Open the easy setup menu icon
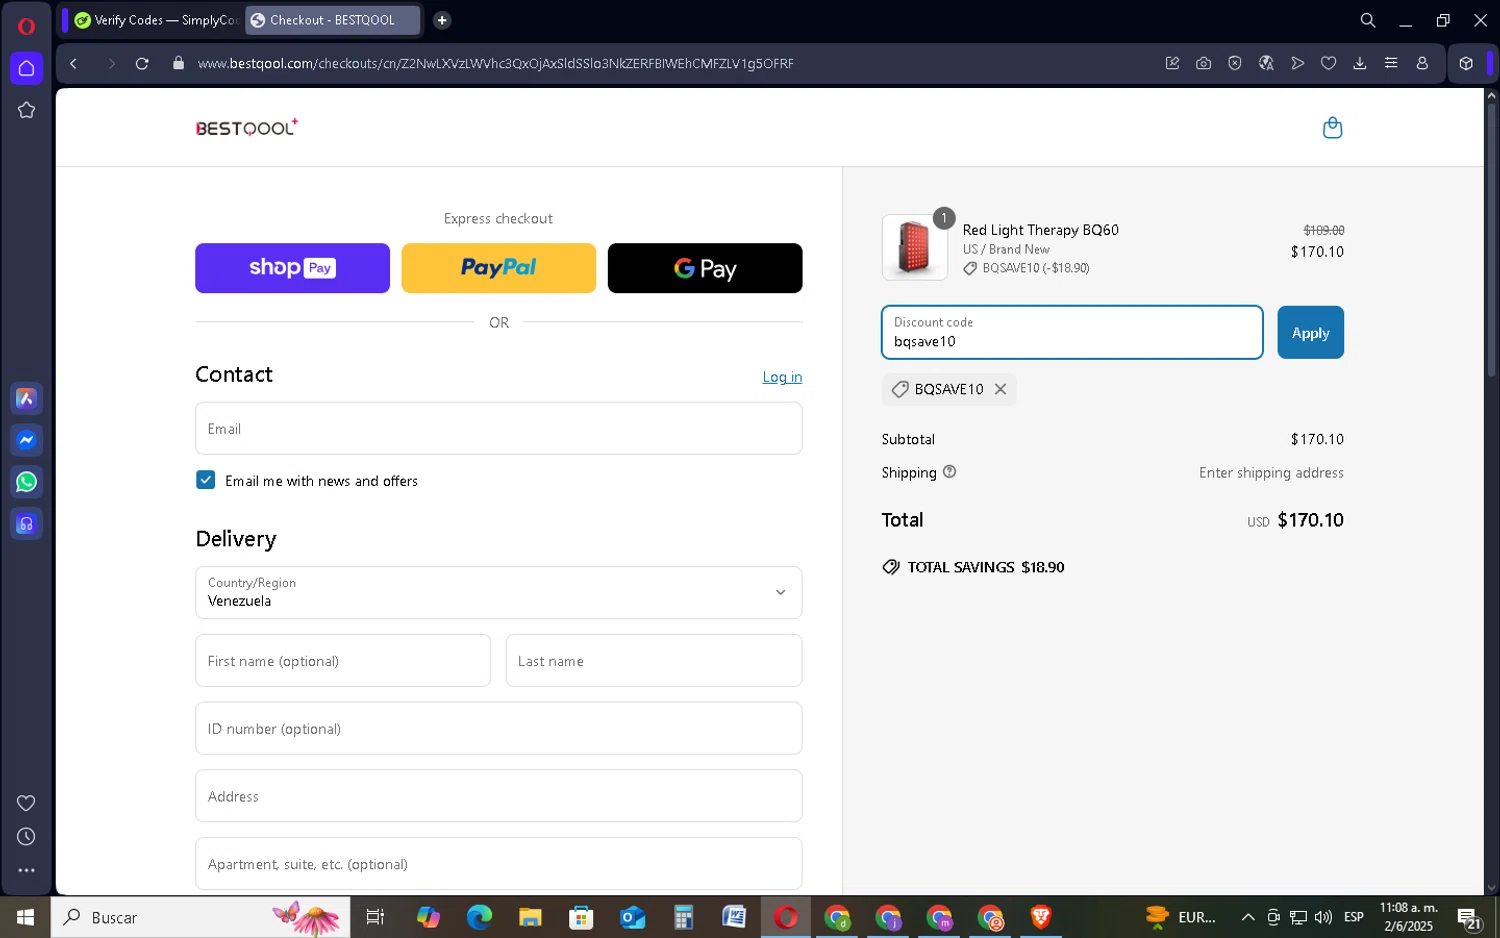Image resolution: width=1500 pixels, height=938 pixels. [x=1391, y=63]
